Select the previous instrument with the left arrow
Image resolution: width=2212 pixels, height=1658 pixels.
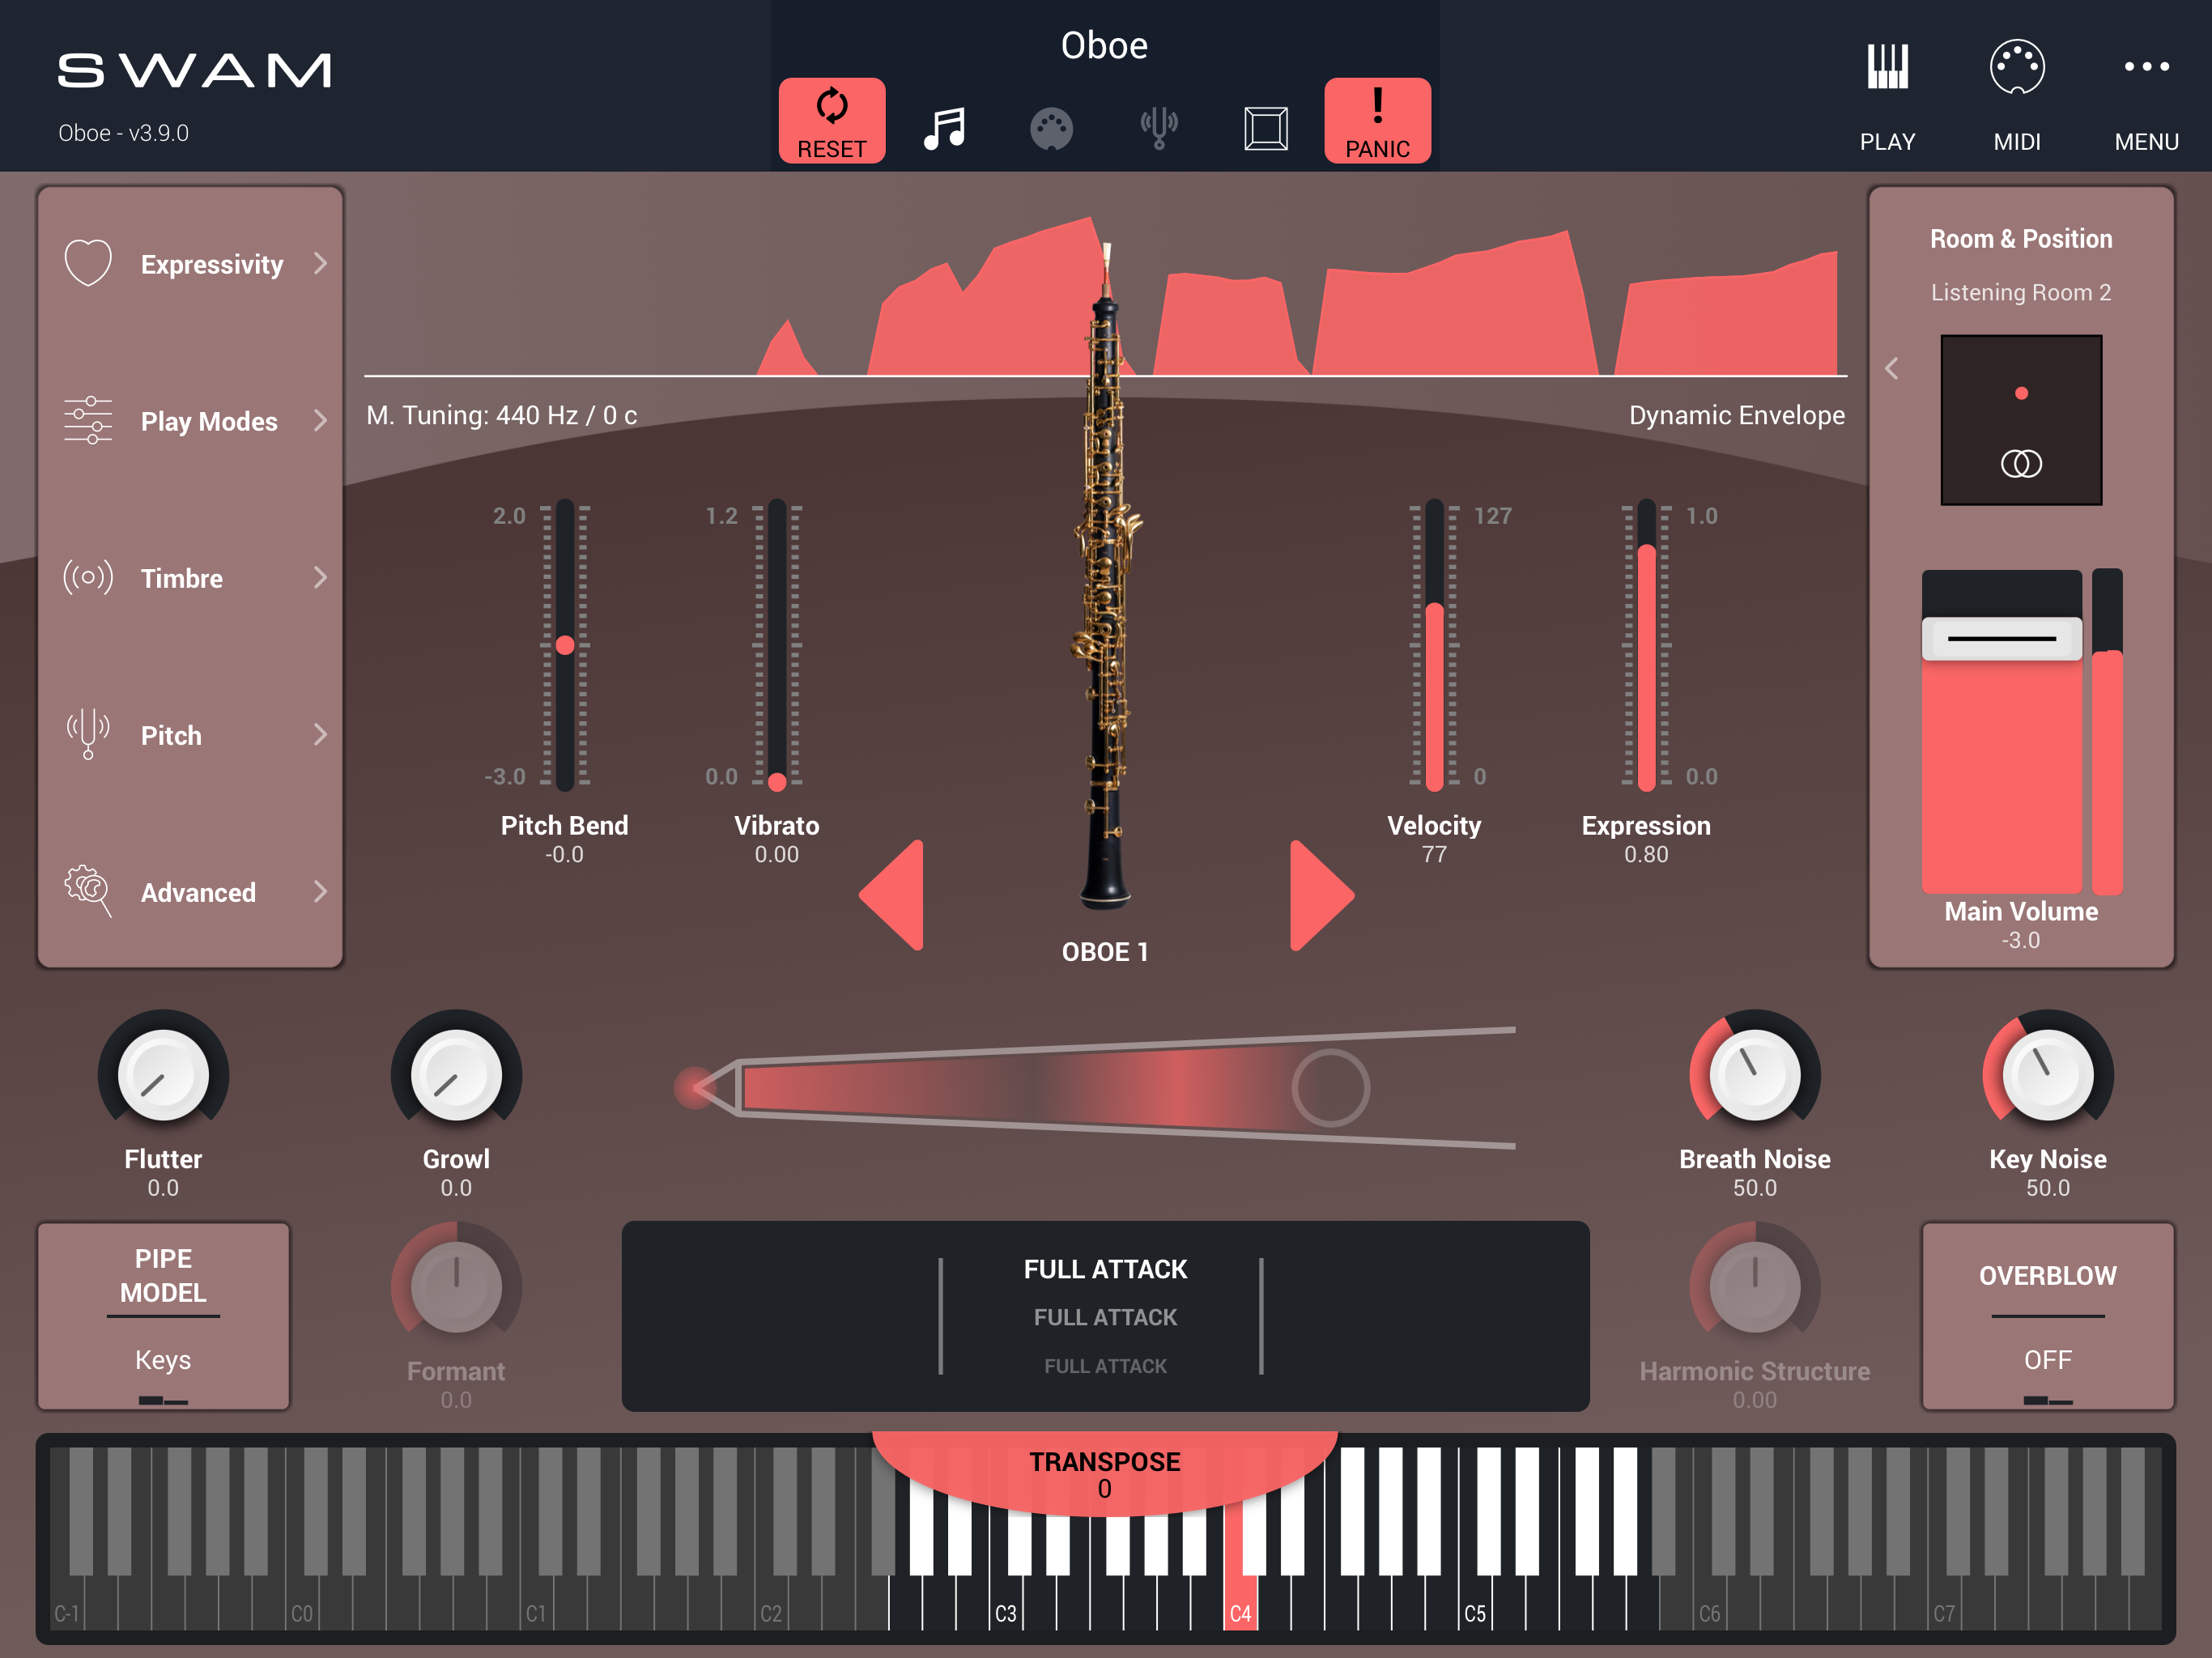[891, 895]
